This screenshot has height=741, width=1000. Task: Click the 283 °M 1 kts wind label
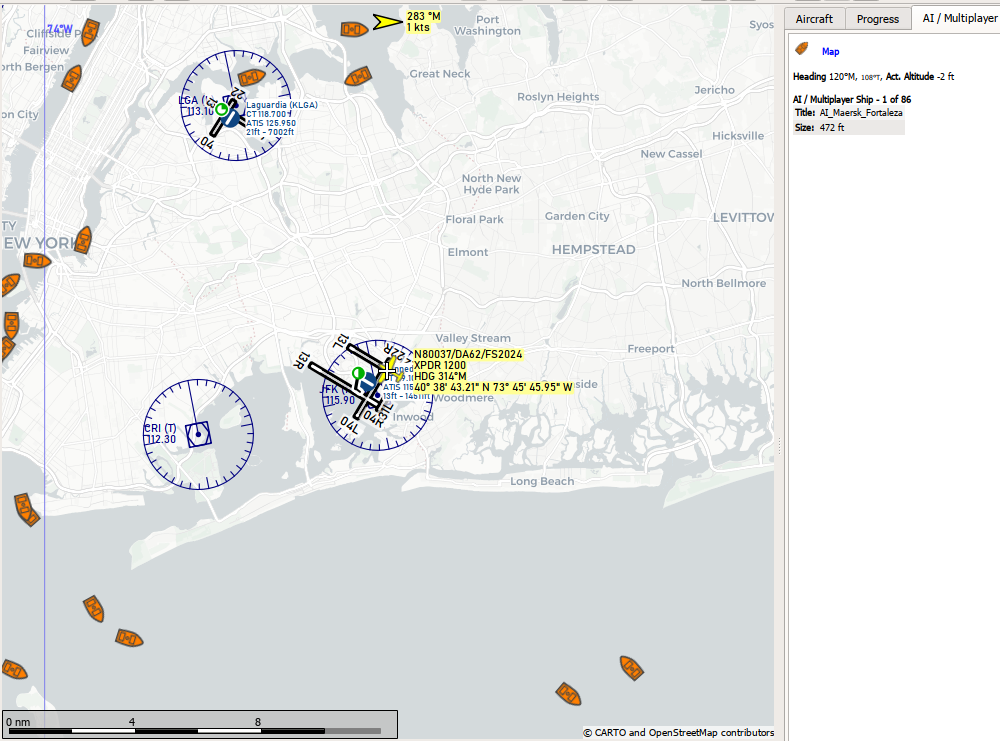click(x=423, y=22)
